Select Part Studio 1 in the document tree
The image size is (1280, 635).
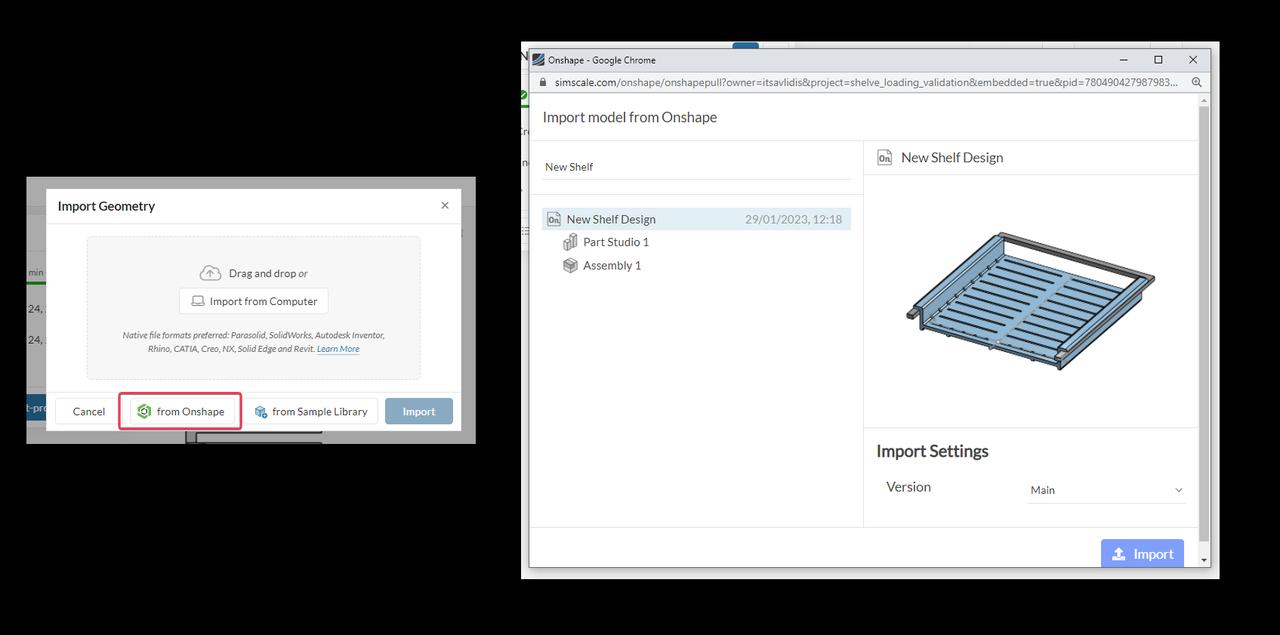click(615, 242)
